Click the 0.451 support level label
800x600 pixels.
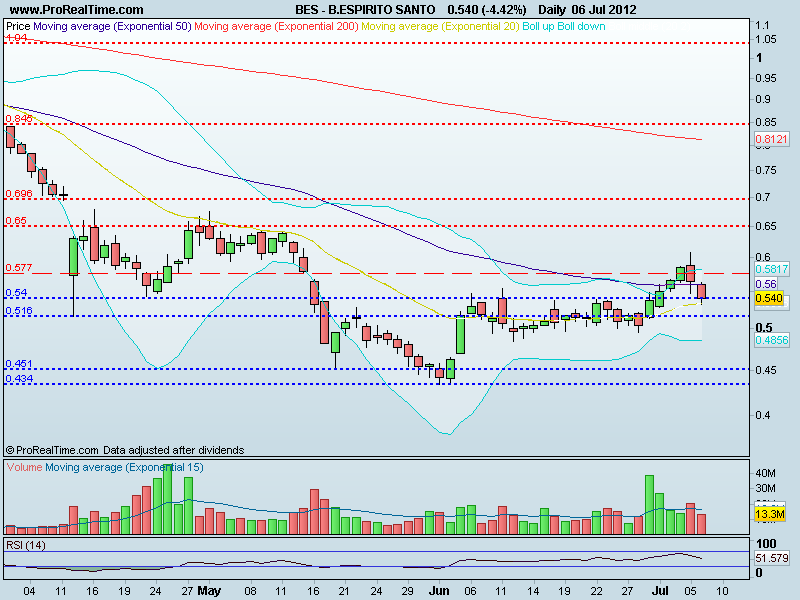point(19,363)
